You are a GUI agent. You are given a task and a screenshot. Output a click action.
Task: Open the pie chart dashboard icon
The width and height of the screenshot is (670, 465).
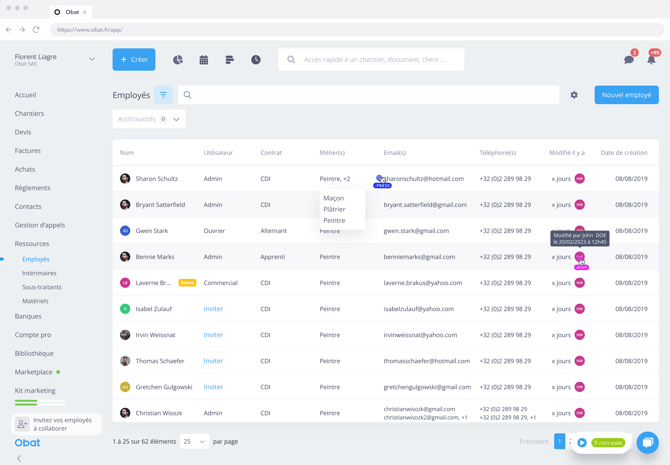pyautogui.click(x=178, y=60)
